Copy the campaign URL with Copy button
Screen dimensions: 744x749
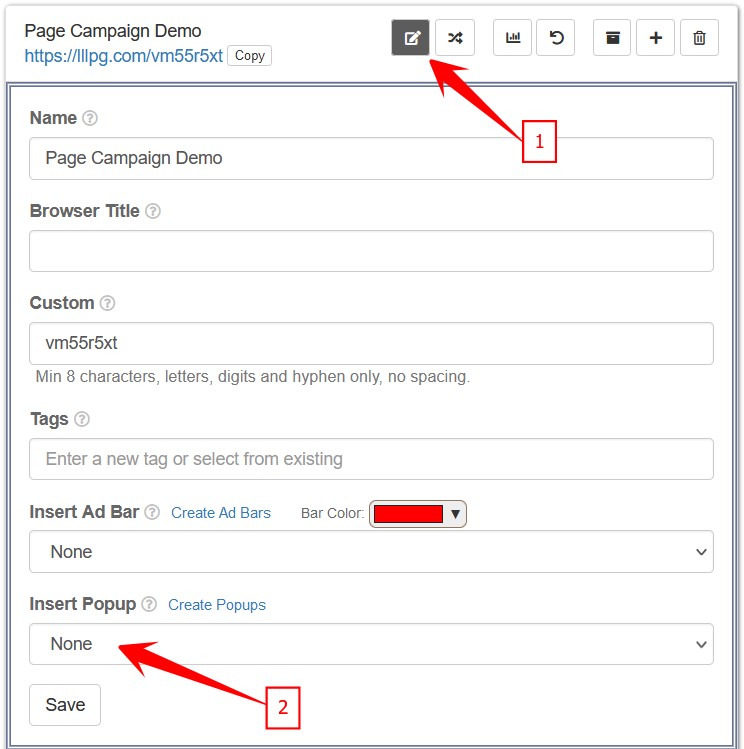[x=249, y=56]
